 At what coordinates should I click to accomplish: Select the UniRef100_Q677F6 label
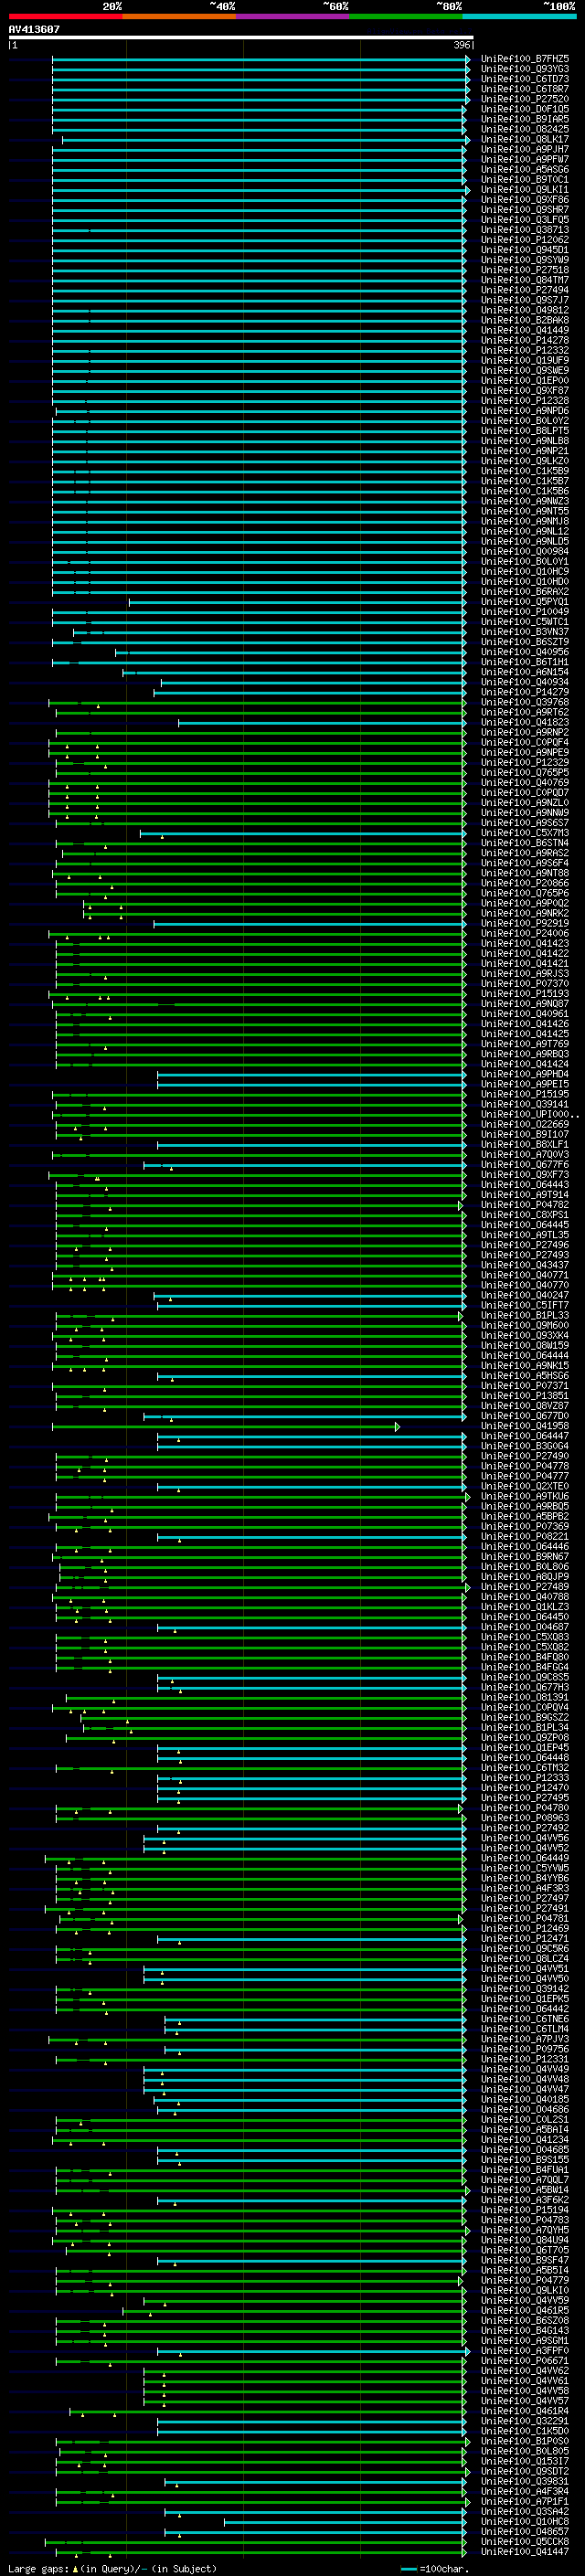pyautogui.click(x=525, y=1165)
